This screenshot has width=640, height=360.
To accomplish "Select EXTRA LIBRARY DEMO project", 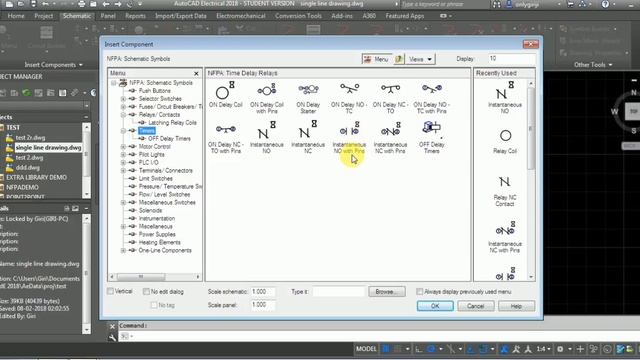I will click(36, 178).
